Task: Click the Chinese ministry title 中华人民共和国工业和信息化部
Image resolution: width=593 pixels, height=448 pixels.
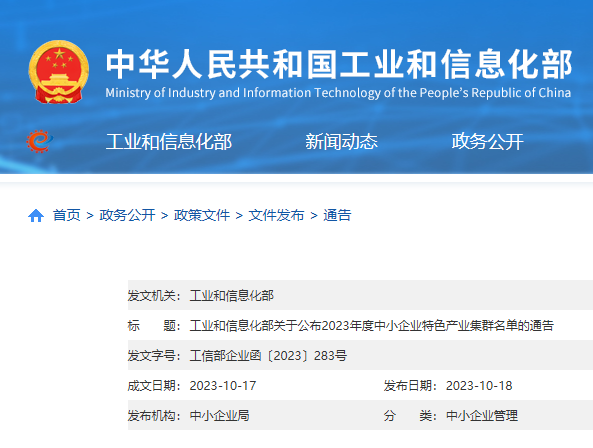Action: (x=338, y=64)
